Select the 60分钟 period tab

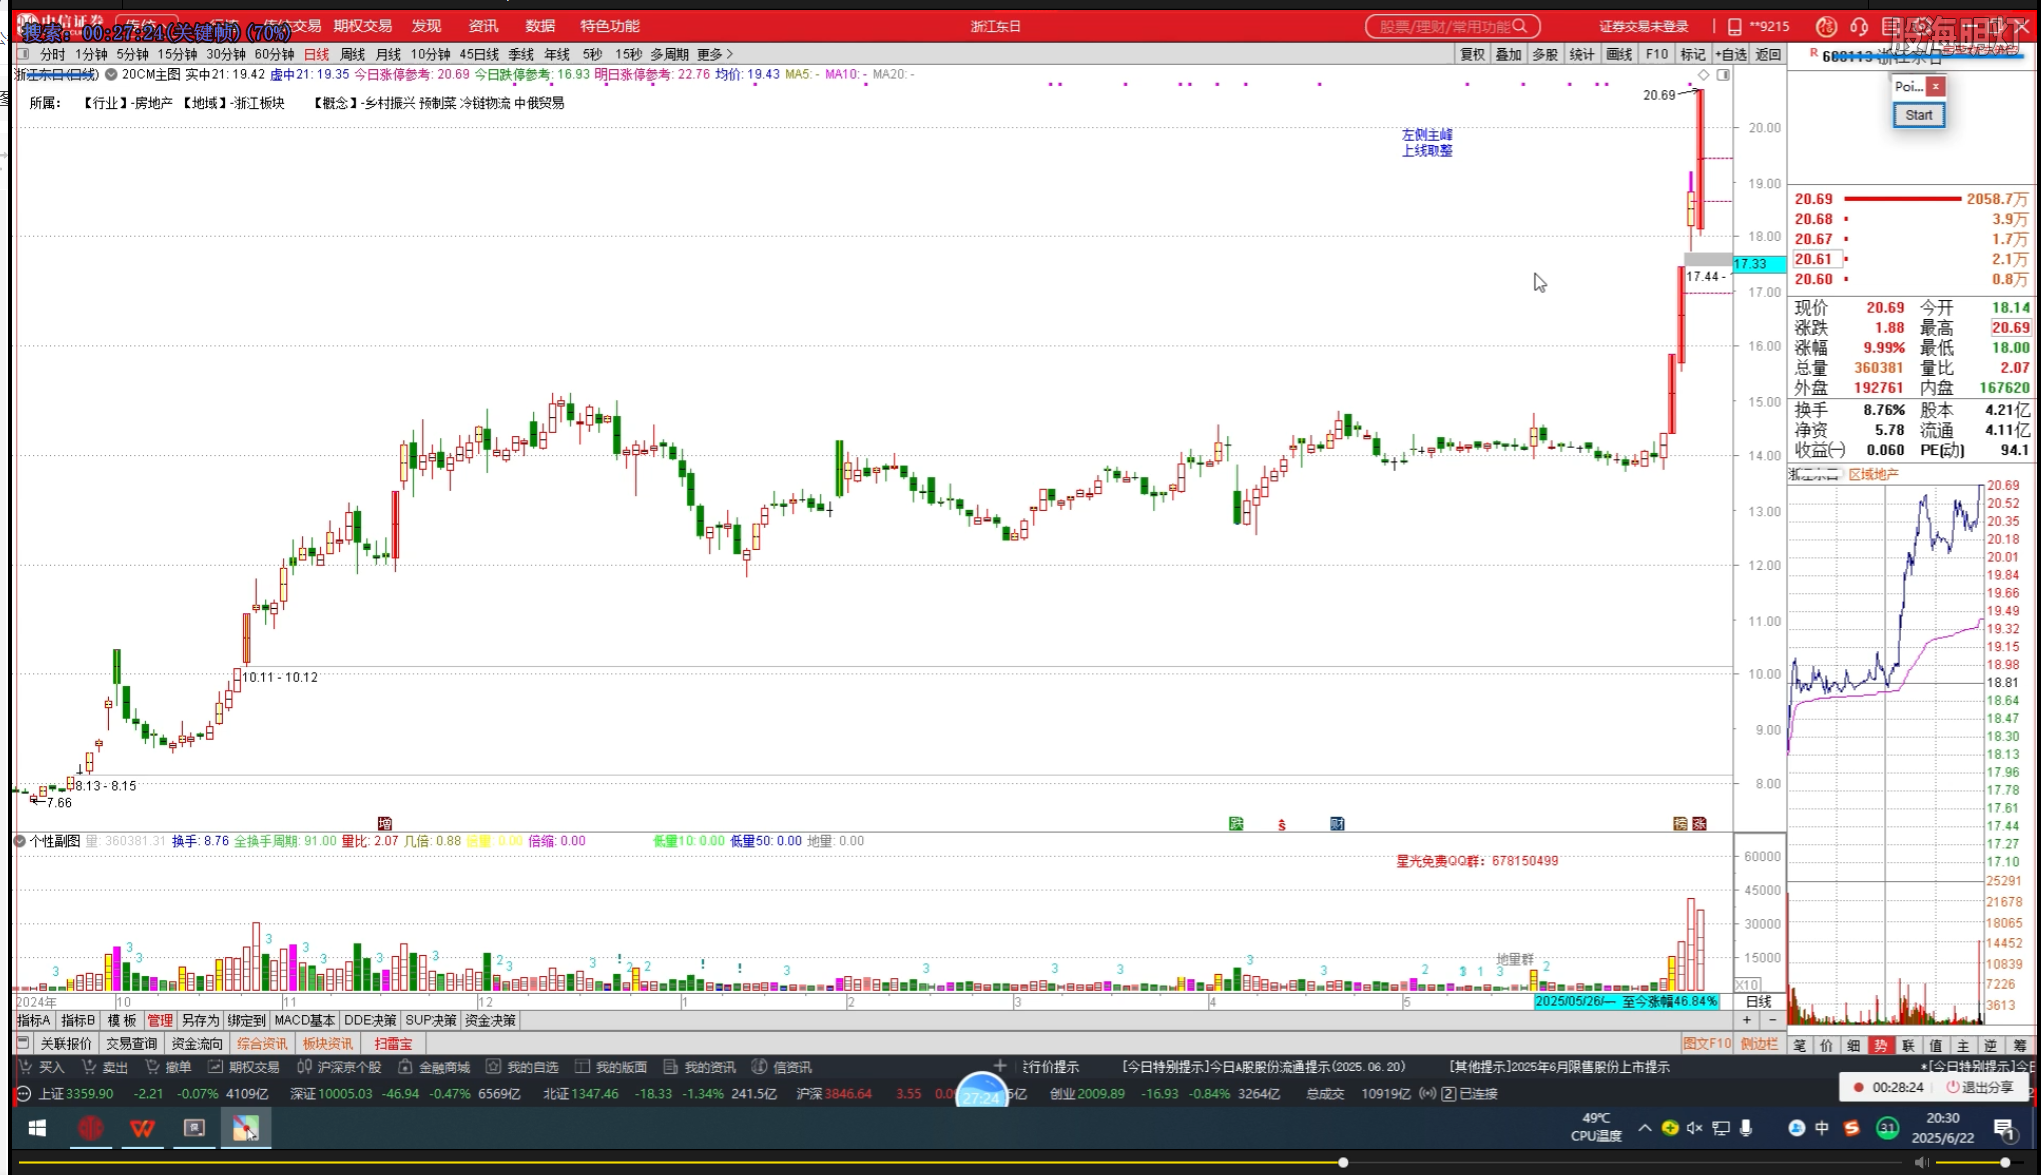click(274, 54)
